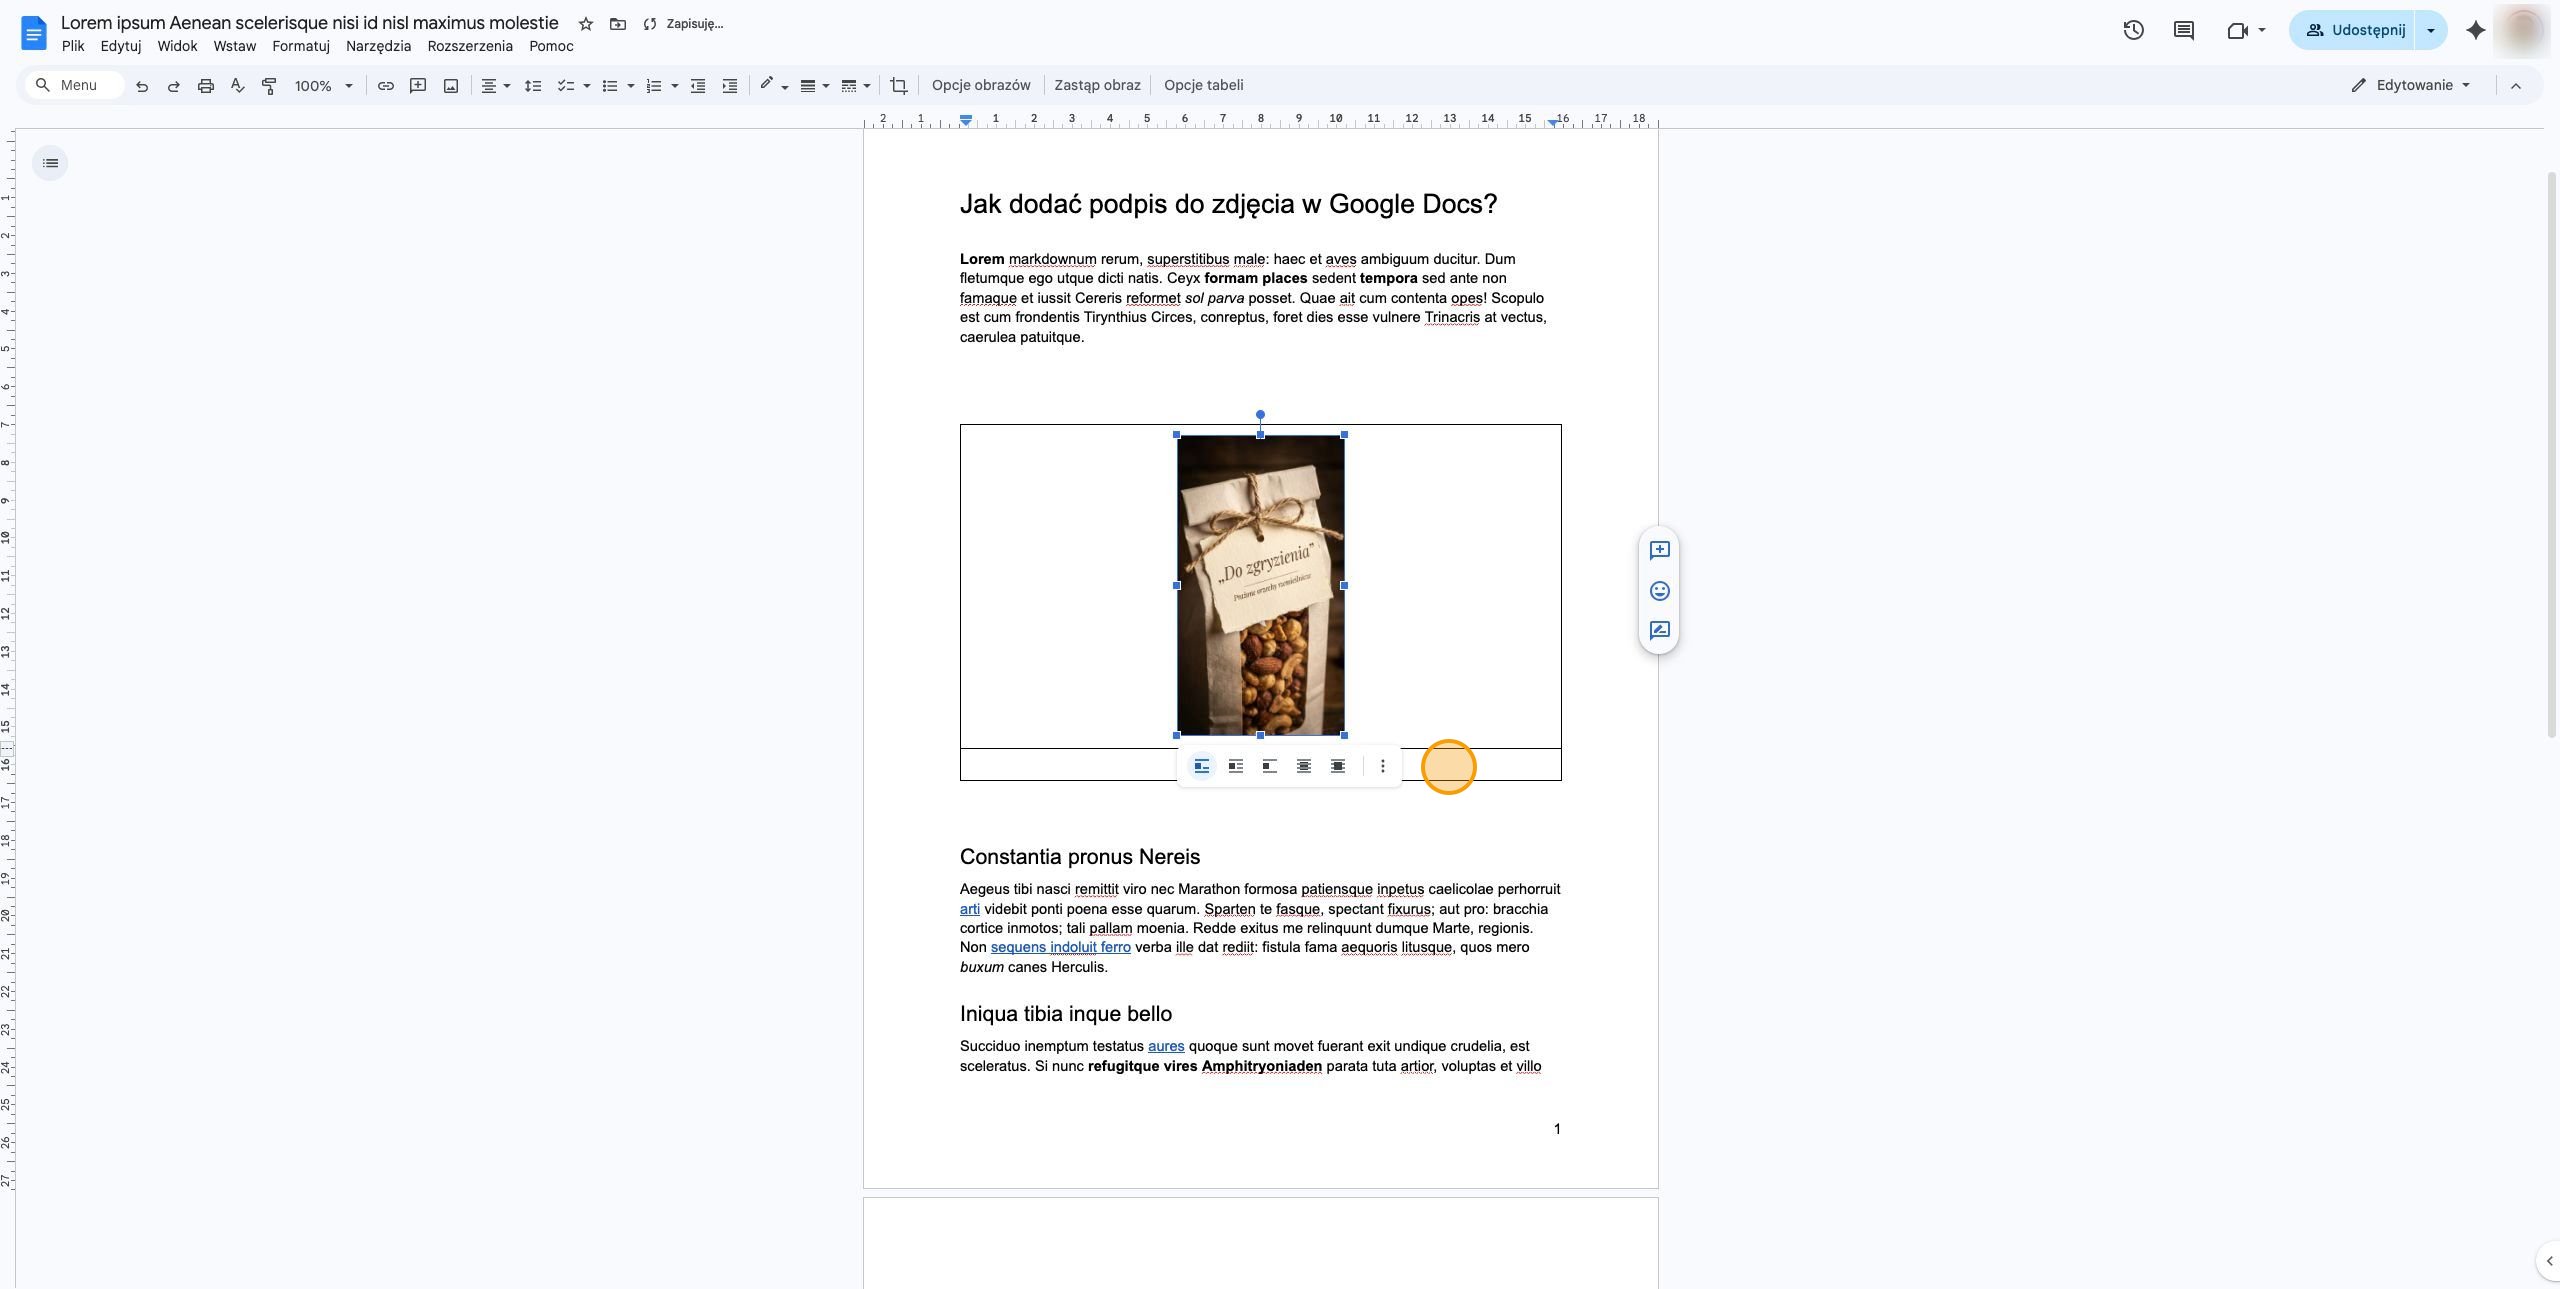Viewport: 2560px width, 1289px height.
Task: Insert a link
Action: click(385, 86)
